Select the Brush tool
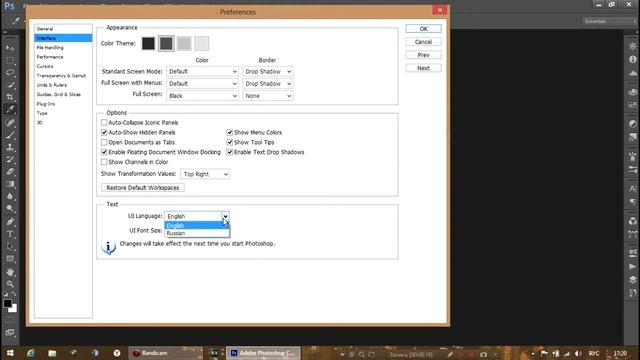Image resolution: width=640 pixels, height=360 pixels. click(10, 135)
